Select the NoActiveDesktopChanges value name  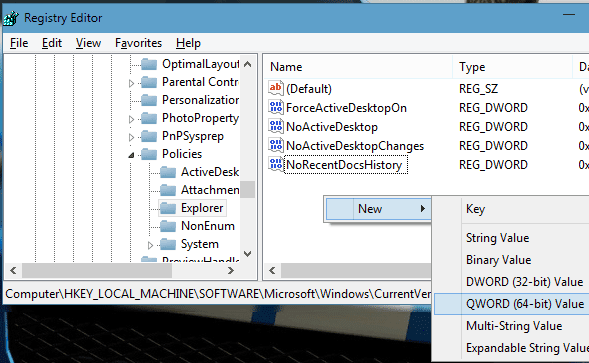click(x=355, y=146)
